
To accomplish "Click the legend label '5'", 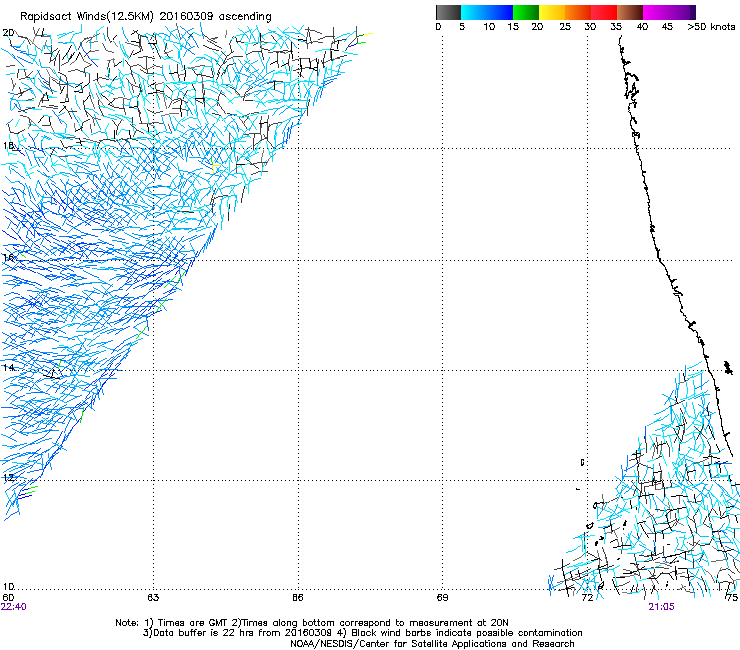I will (x=462, y=27).
